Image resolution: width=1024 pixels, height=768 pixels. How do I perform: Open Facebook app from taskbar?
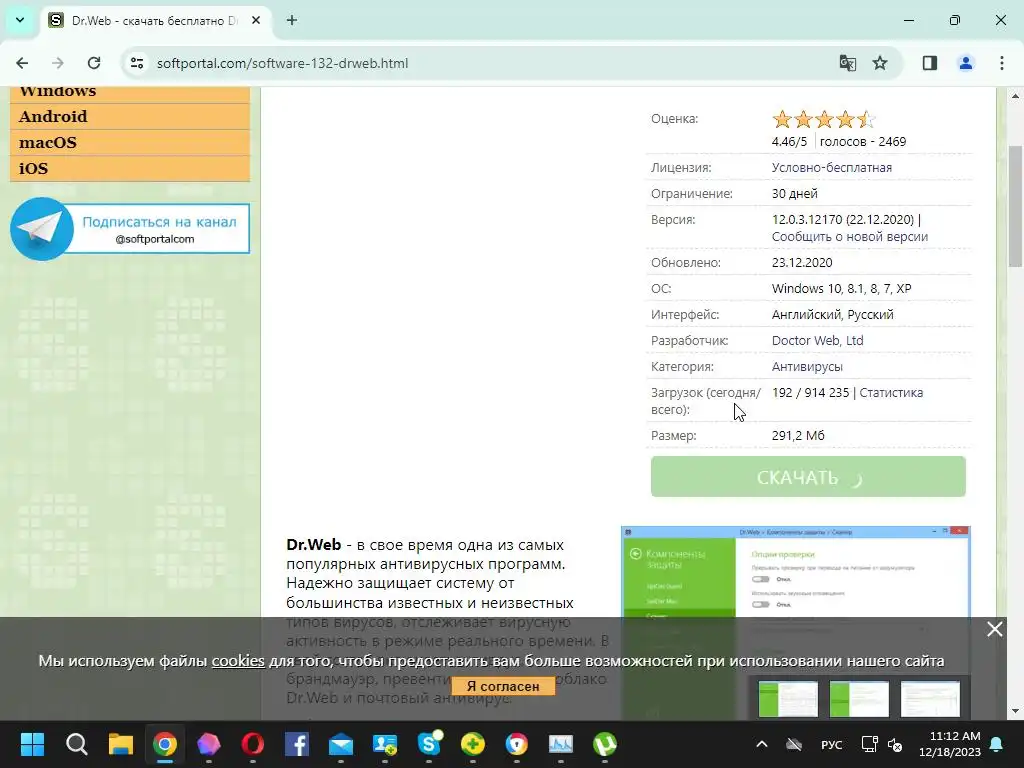(x=296, y=744)
